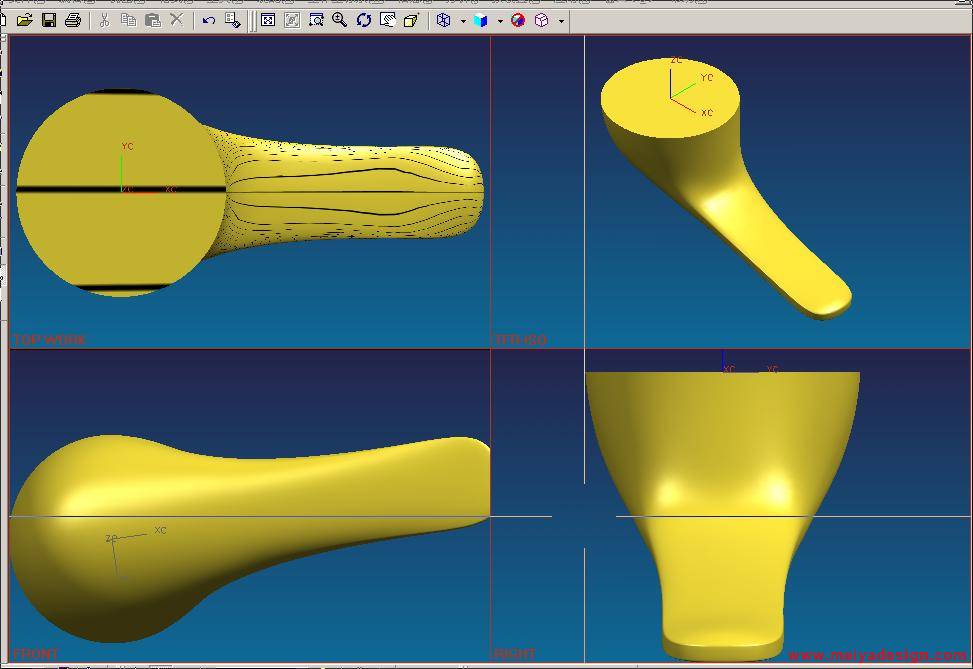
Task: Click the Paste clipboard icon
Action: pyautogui.click(x=152, y=20)
